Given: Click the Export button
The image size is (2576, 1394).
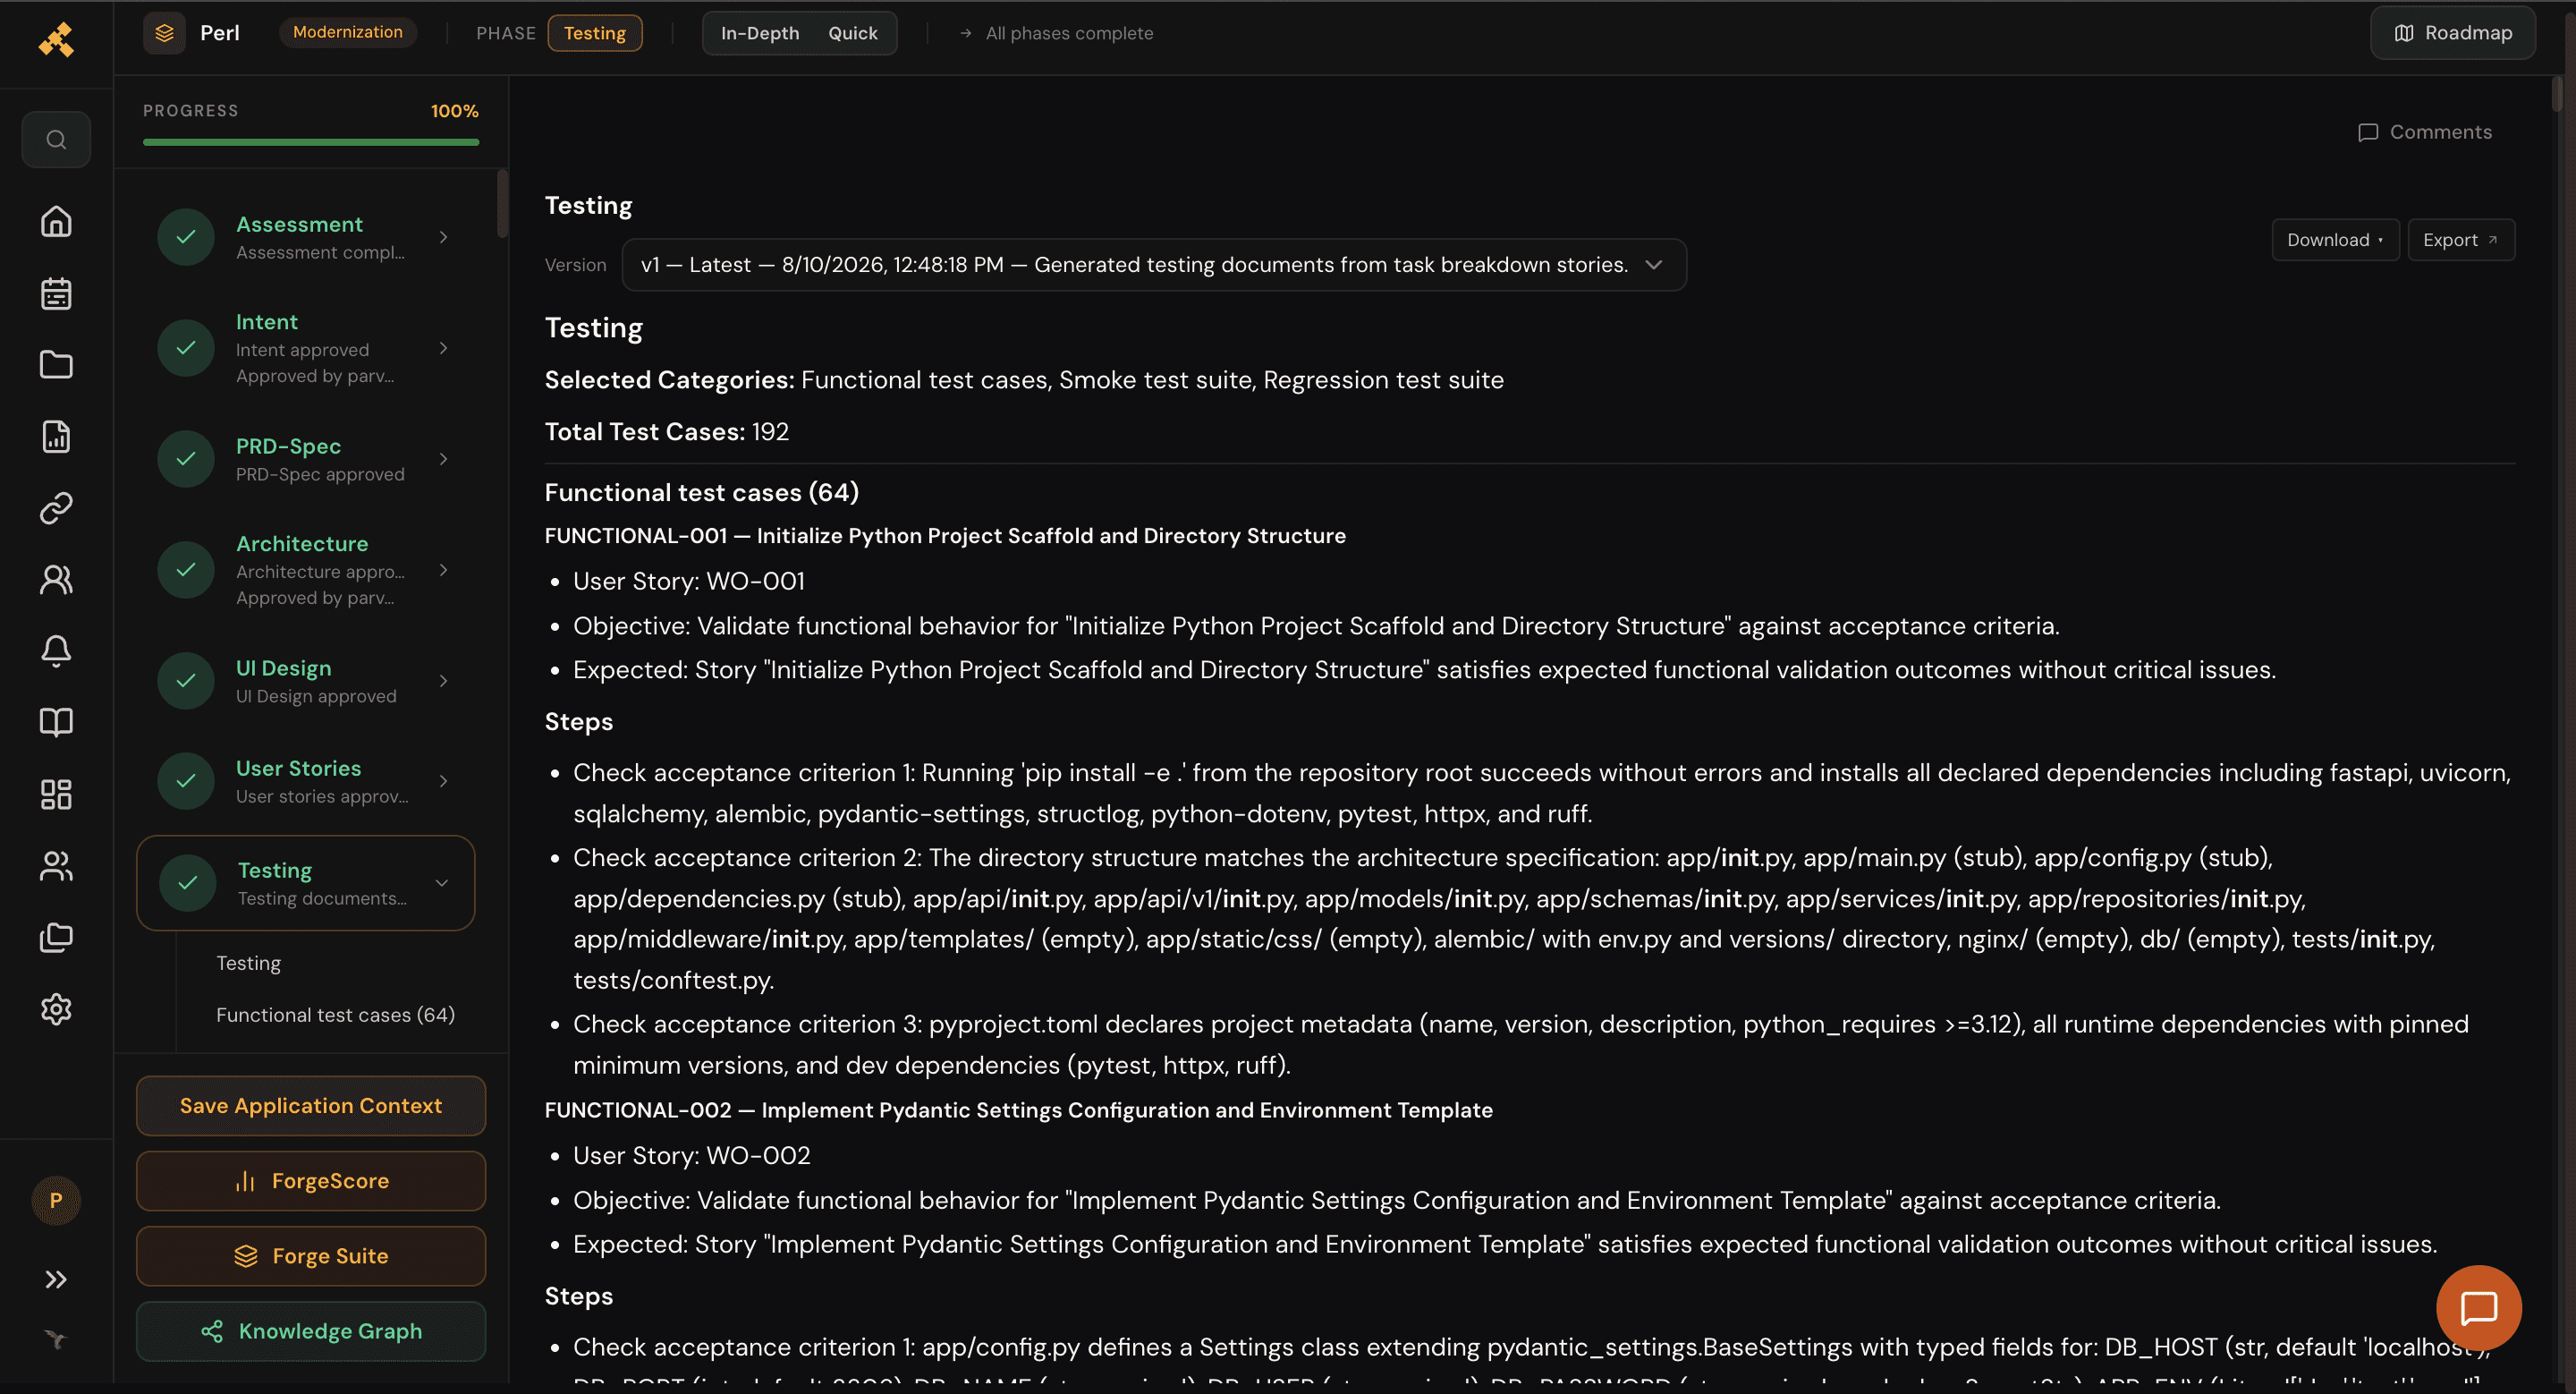Looking at the screenshot, I should [2460, 240].
